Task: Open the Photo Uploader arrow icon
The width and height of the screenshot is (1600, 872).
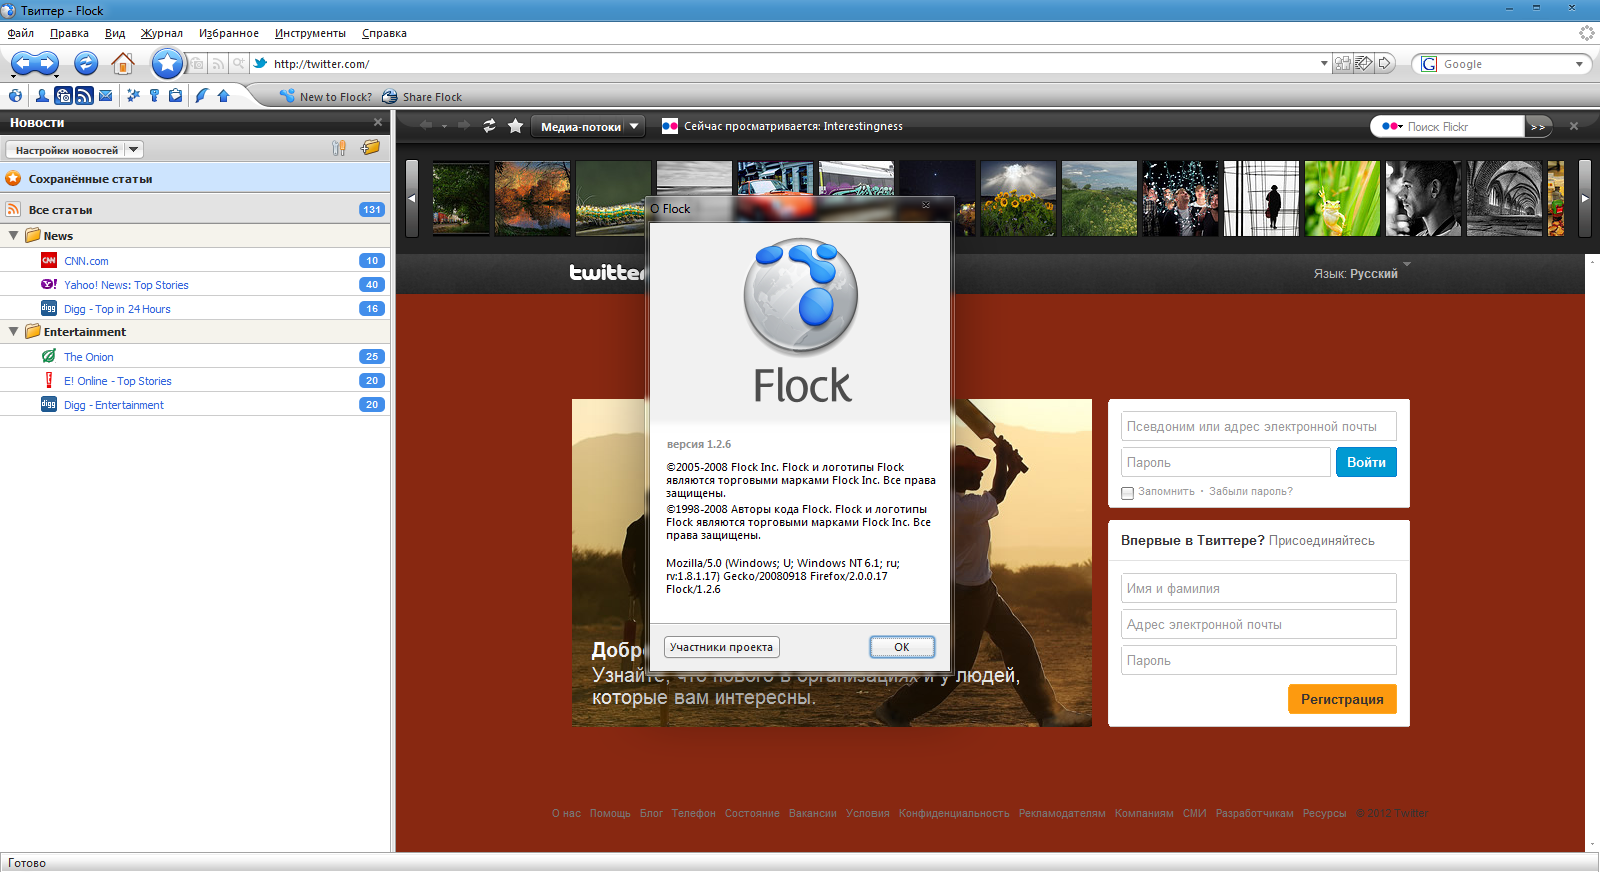Action: tap(223, 96)
